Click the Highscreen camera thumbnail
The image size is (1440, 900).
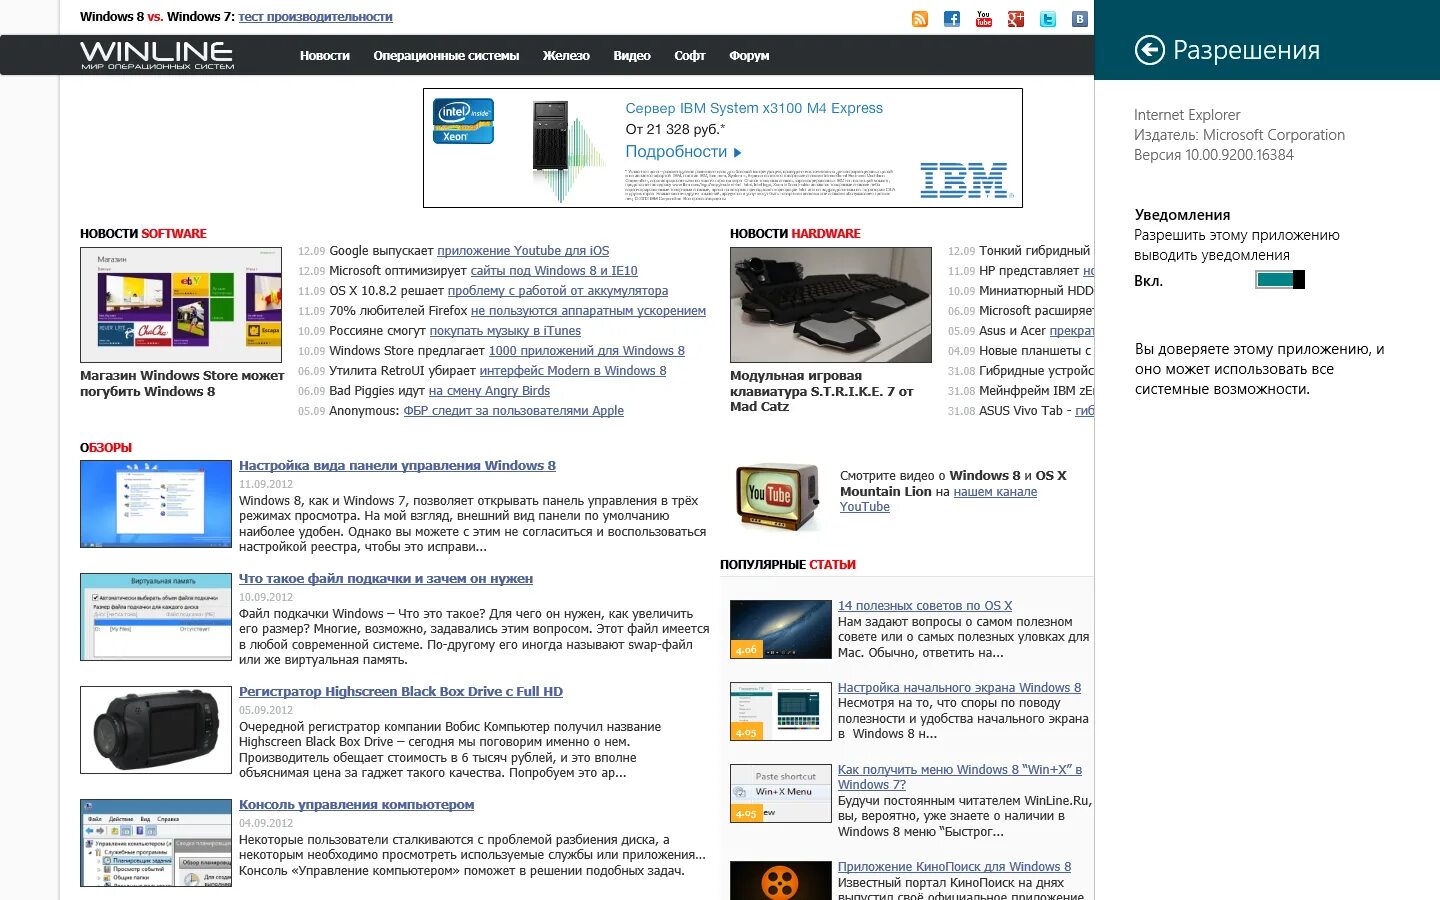click(156, 730)
